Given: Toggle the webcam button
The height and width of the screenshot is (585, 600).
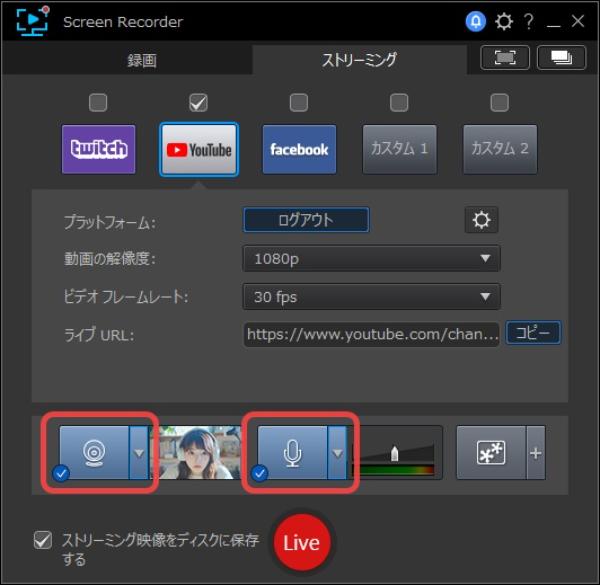Looking at the screenshot, I should point(94,453).
